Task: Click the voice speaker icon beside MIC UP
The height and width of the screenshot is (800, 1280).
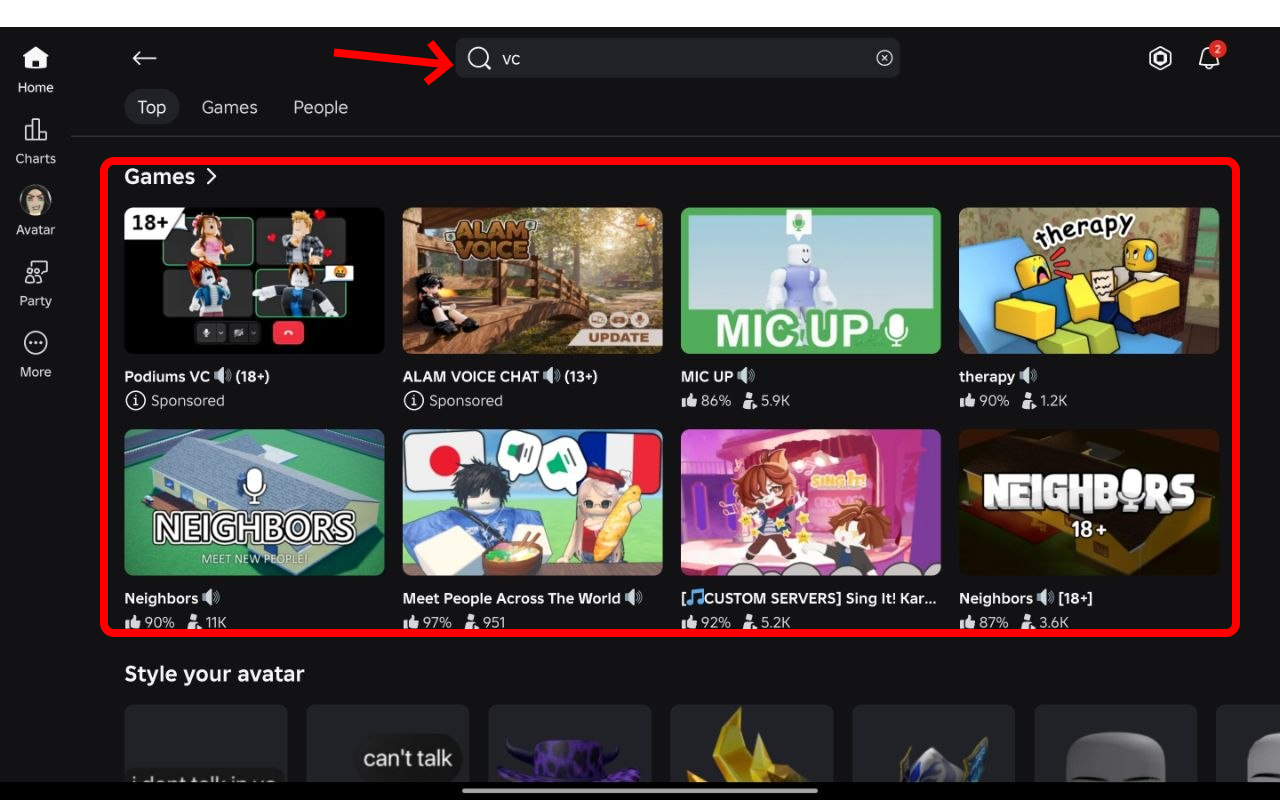Action: (x=746, y=376)
